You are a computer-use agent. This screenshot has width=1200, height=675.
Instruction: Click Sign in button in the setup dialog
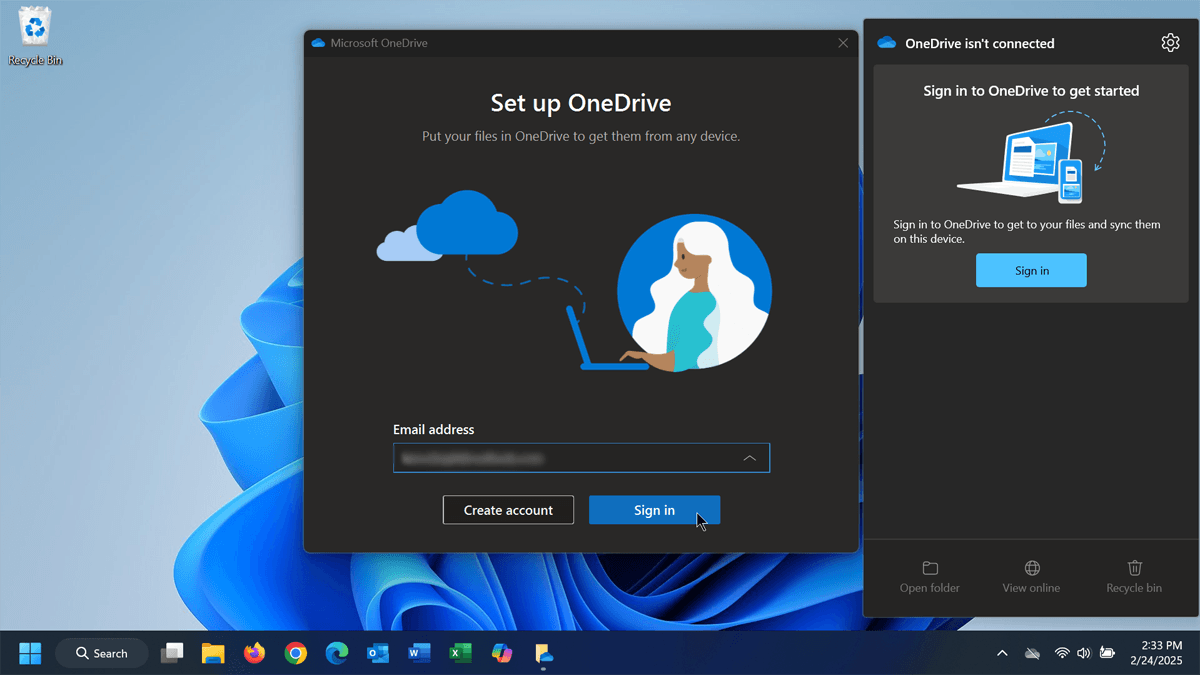point(654,510)
